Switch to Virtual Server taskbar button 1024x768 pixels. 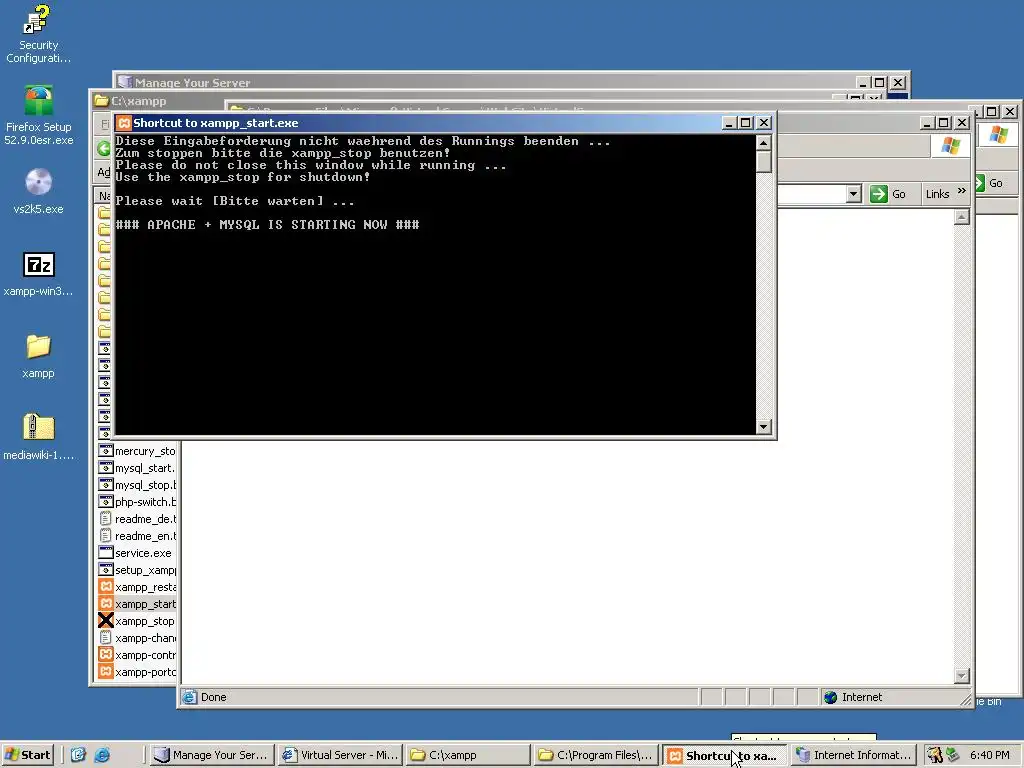tap(339, 755)
